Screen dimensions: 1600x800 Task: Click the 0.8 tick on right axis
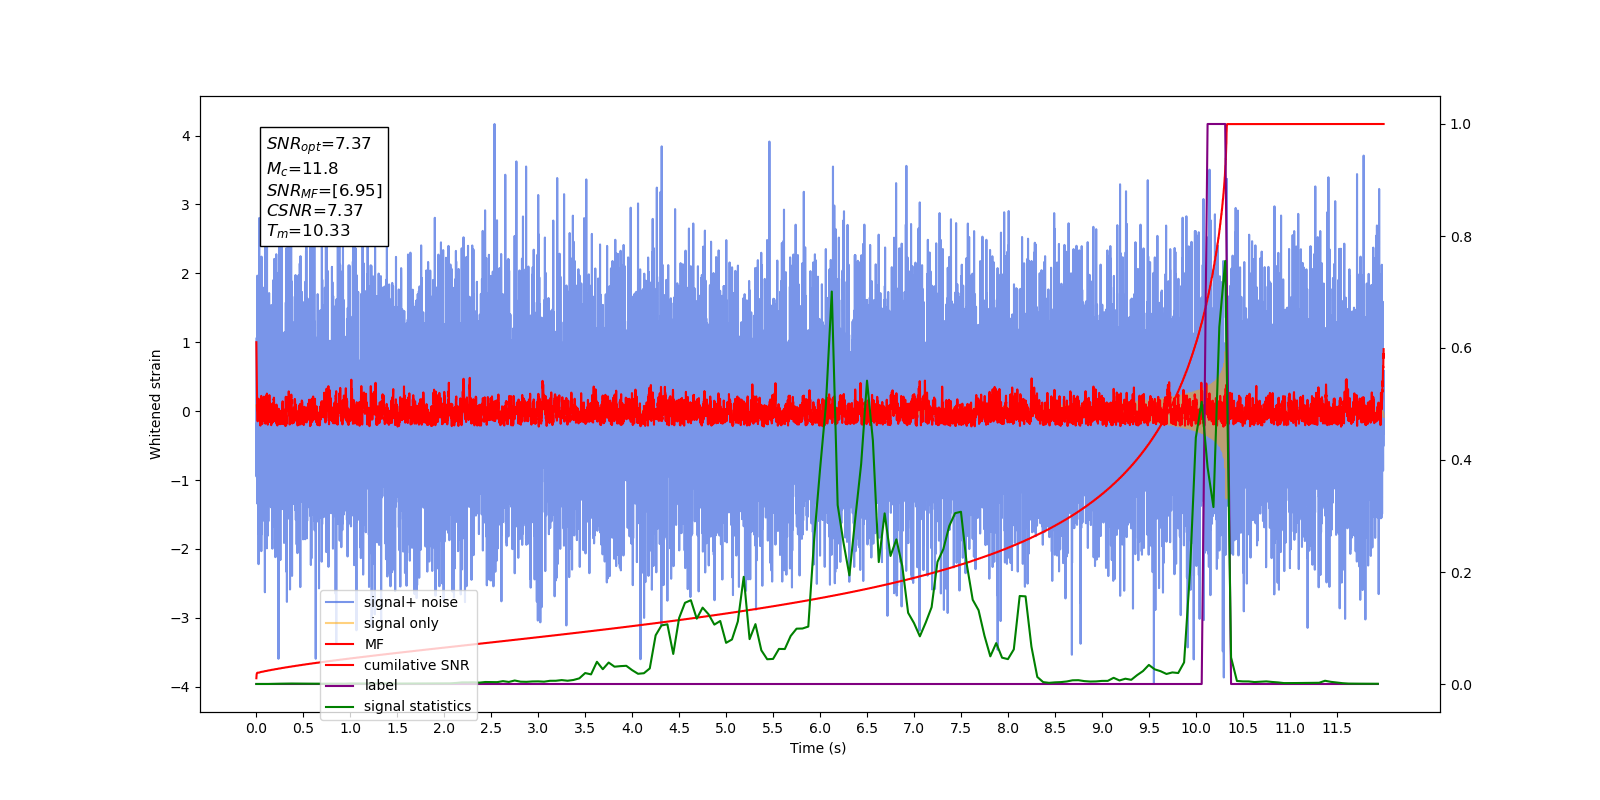(x=1461, y=237)
